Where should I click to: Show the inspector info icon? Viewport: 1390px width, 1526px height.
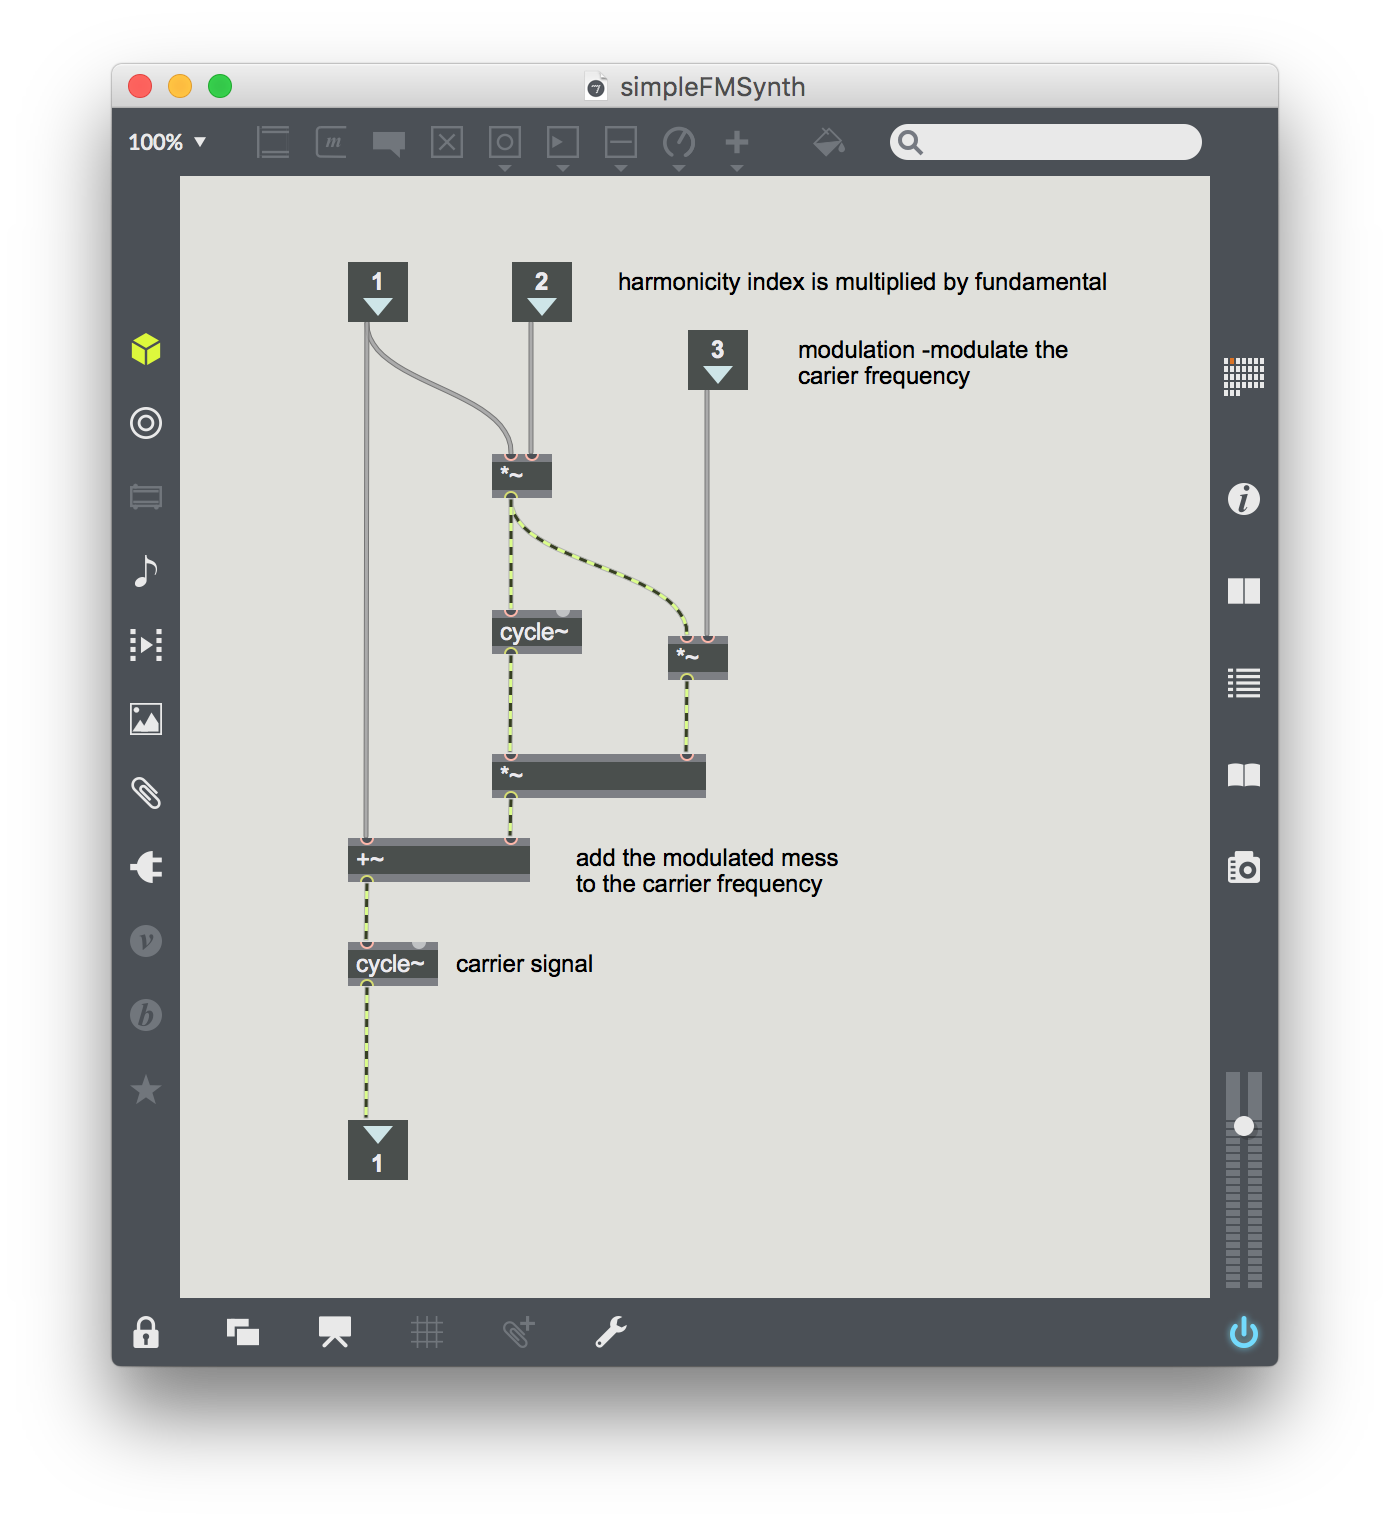(1243, 499)
